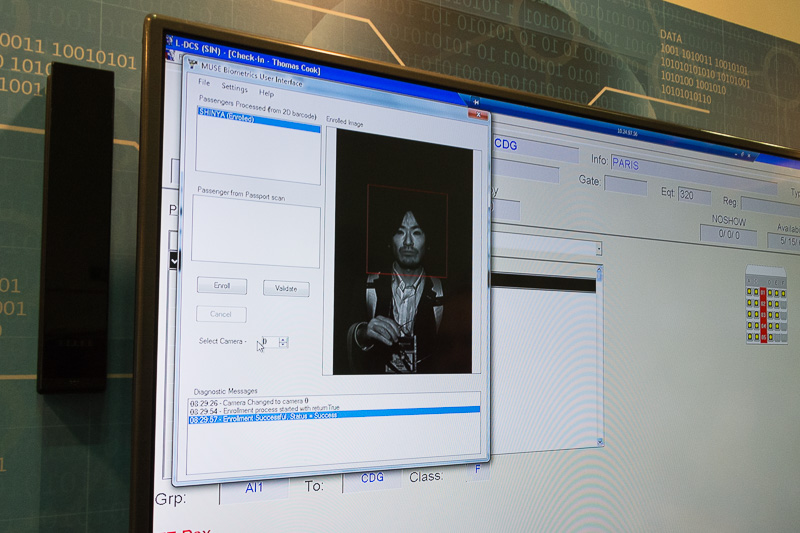This screenshot has height=533, width=800.
Task: Increase camera number with up stepper arrow
Action: (x=284, y=339)
